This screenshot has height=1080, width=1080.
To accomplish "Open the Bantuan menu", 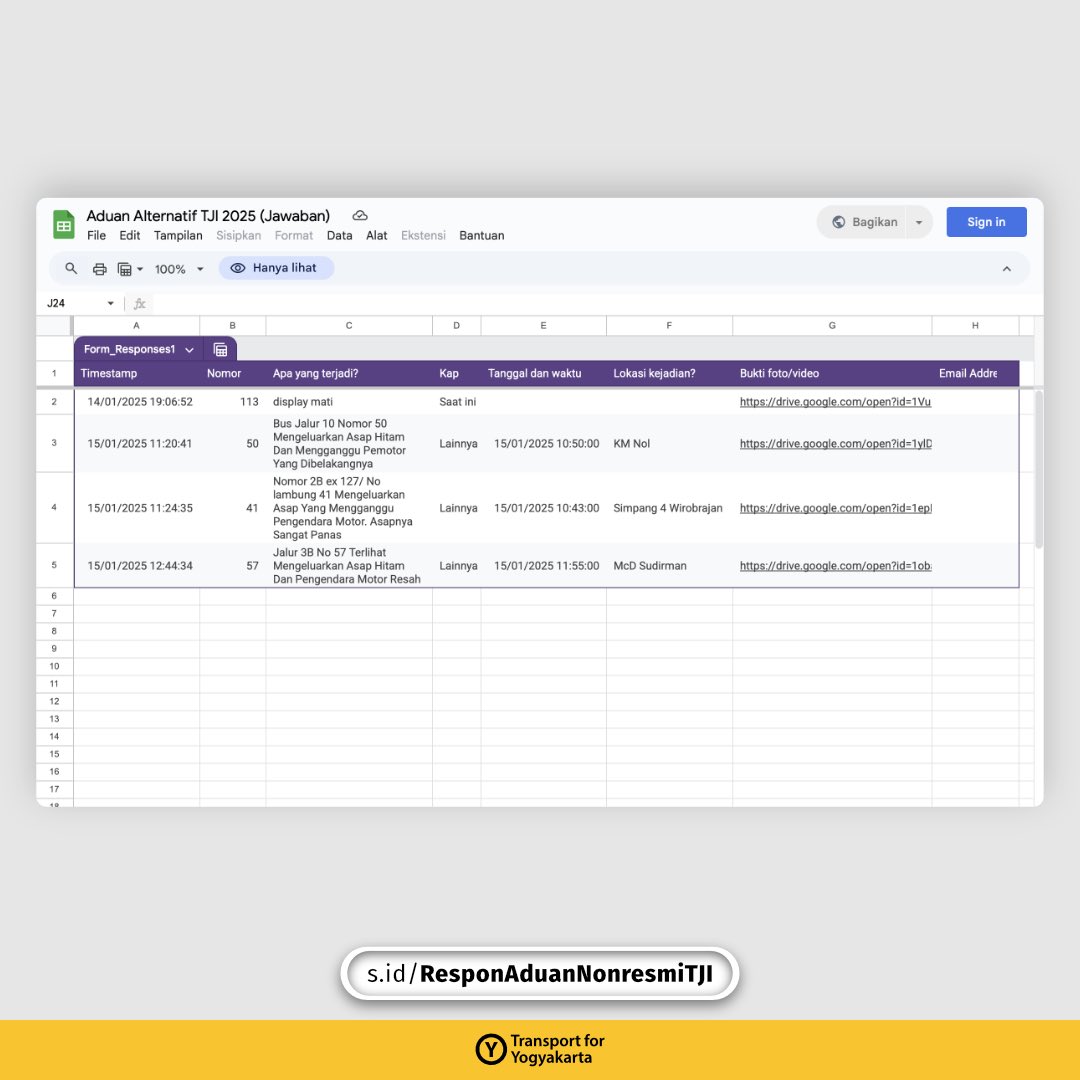I will [481, 236].
